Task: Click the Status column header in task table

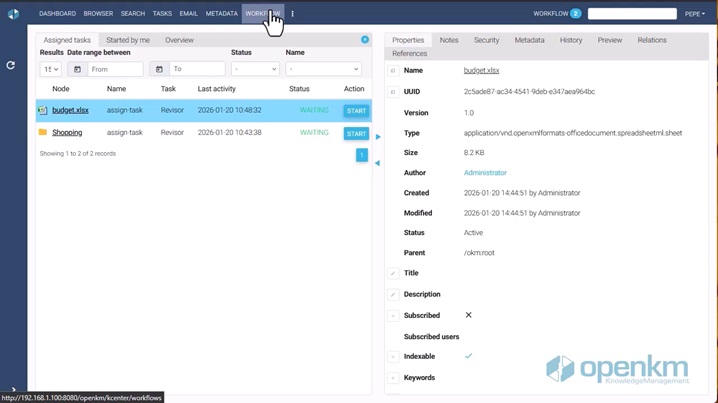Action: pyautogui.click(x=299, y=89)
